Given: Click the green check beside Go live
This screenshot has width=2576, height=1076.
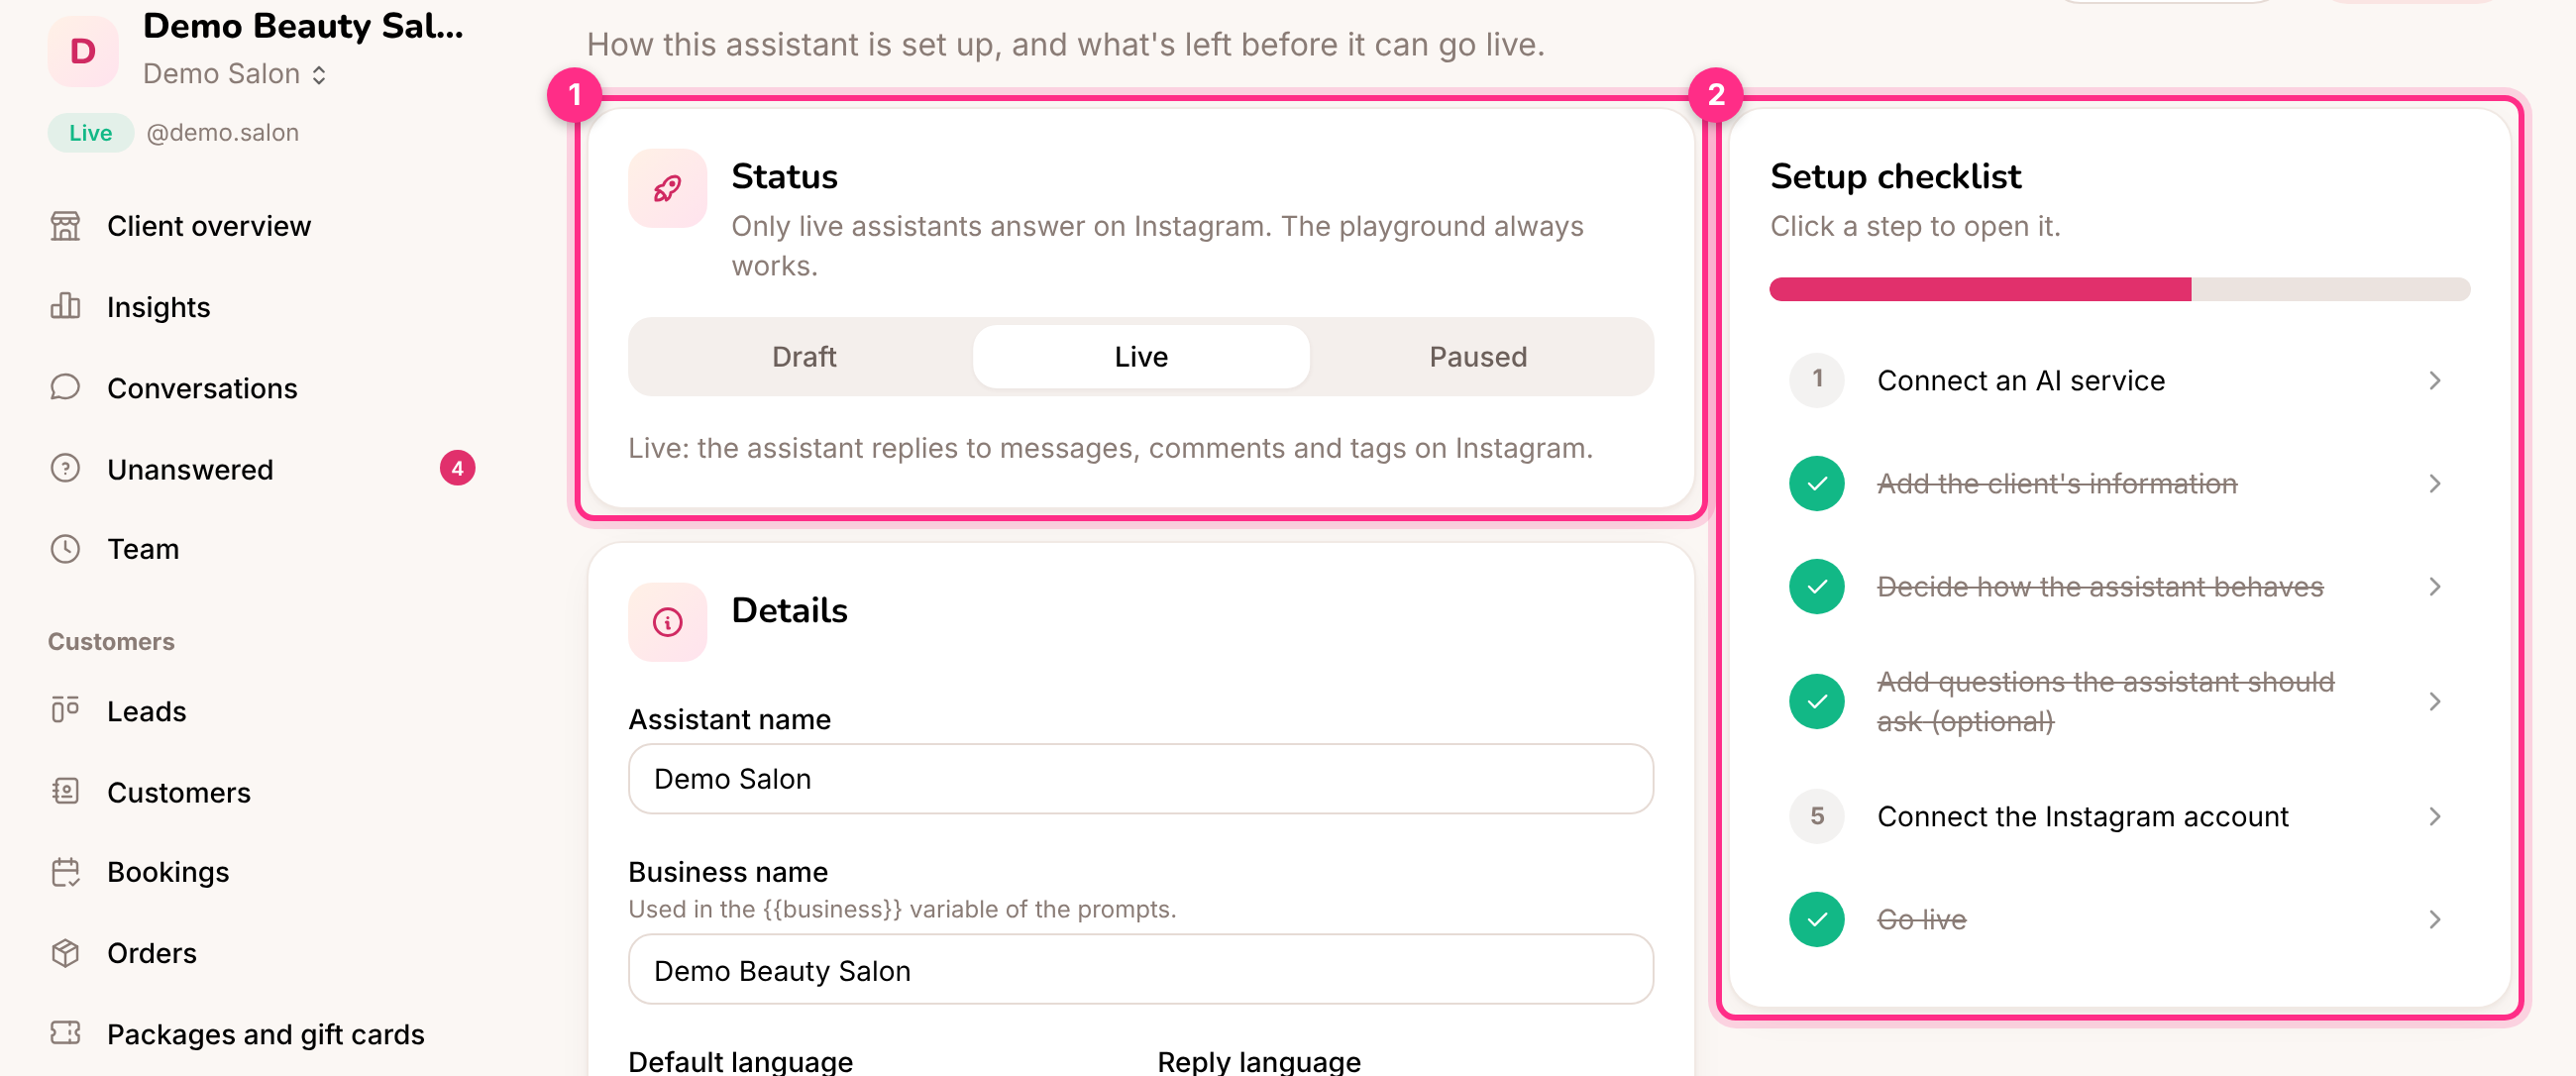Looking at the screenshot, I should pyautogui.click(x=1817, y=919).
